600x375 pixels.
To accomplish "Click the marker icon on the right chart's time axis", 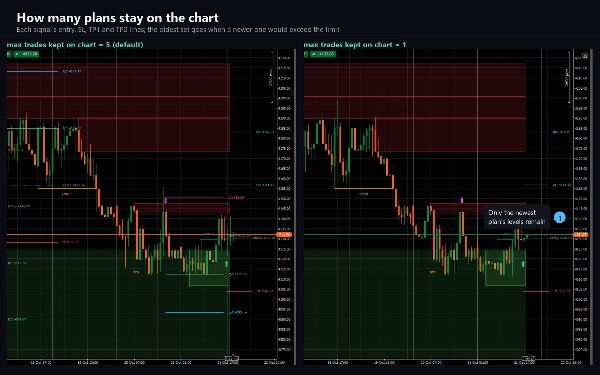I will 528,358.
